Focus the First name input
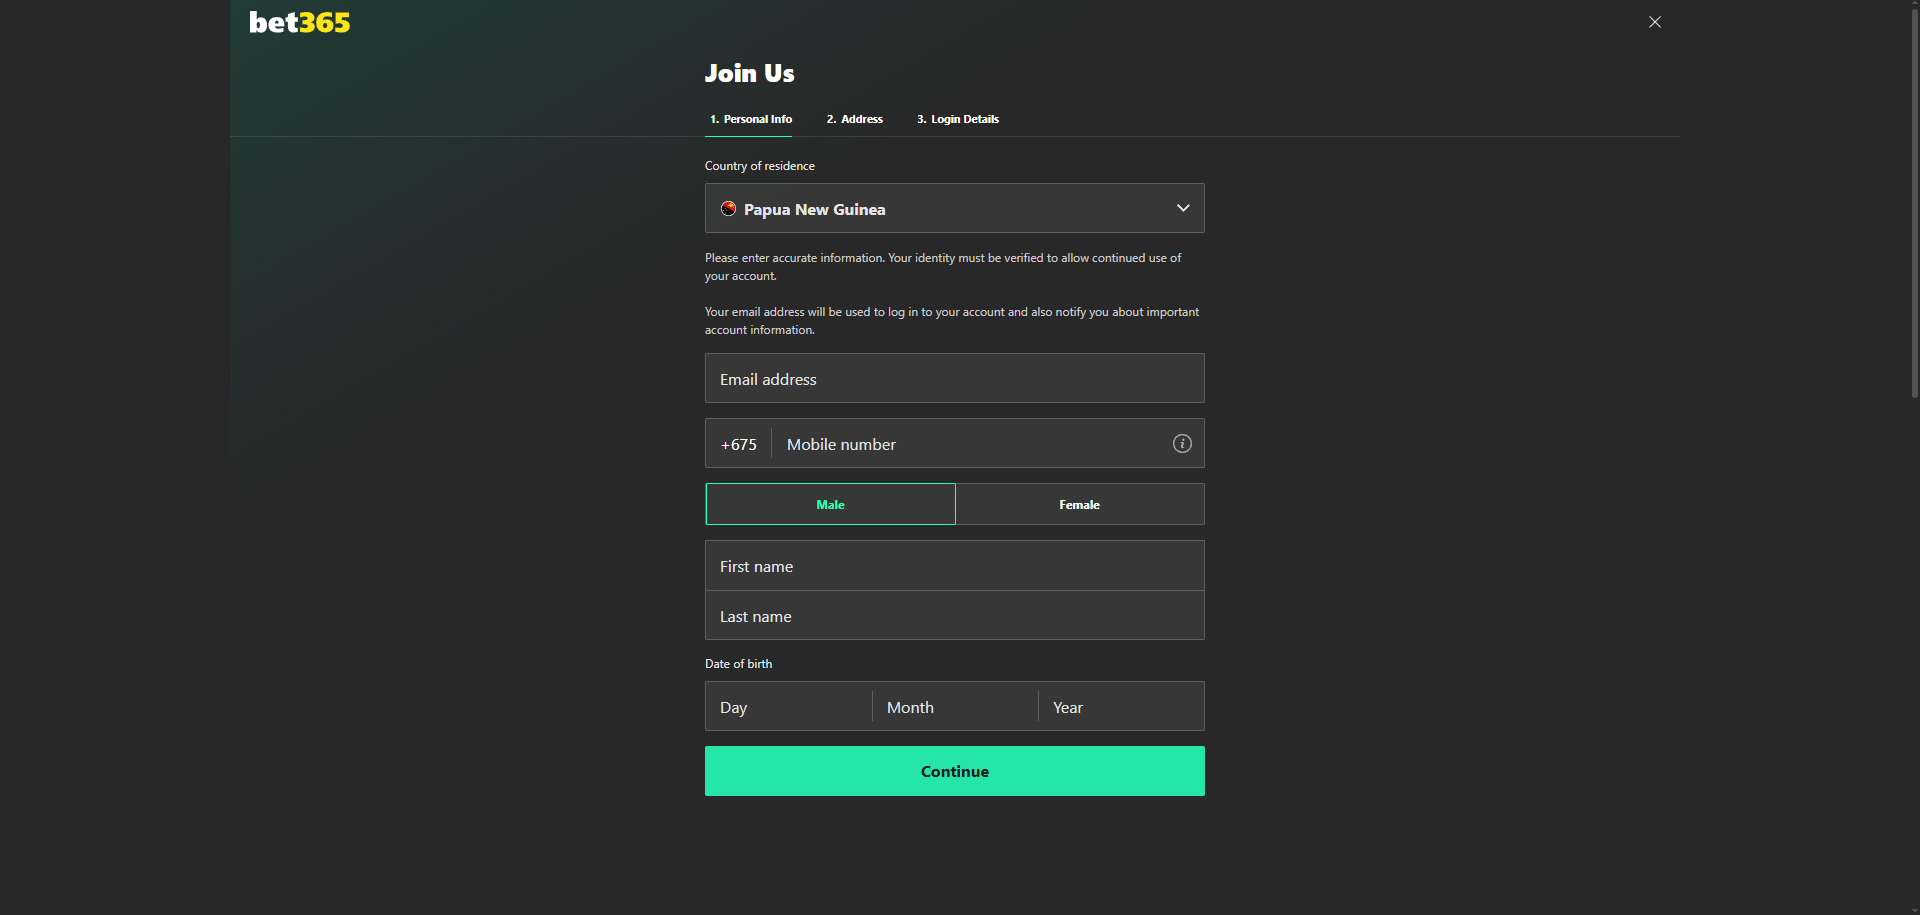 [953, 566]
